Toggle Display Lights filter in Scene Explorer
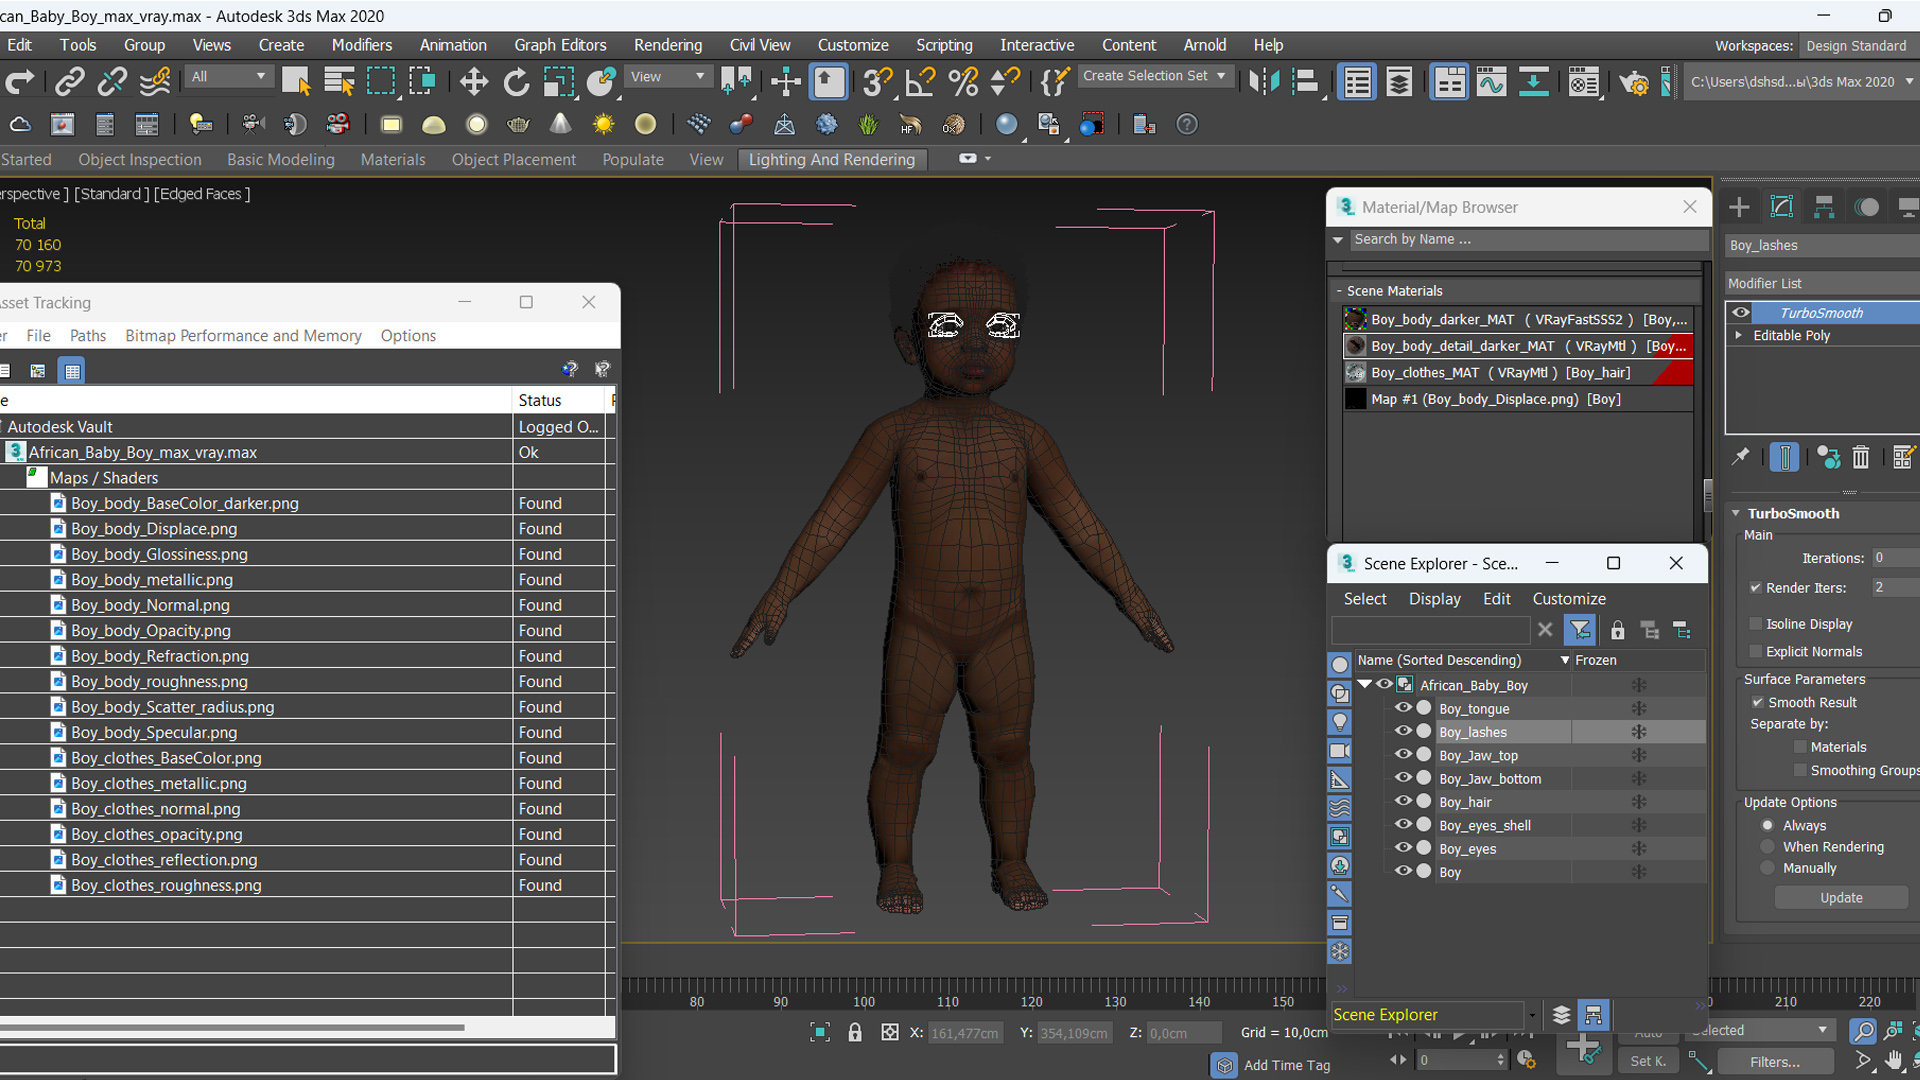1920x1080 pixels. (1340, 722)
